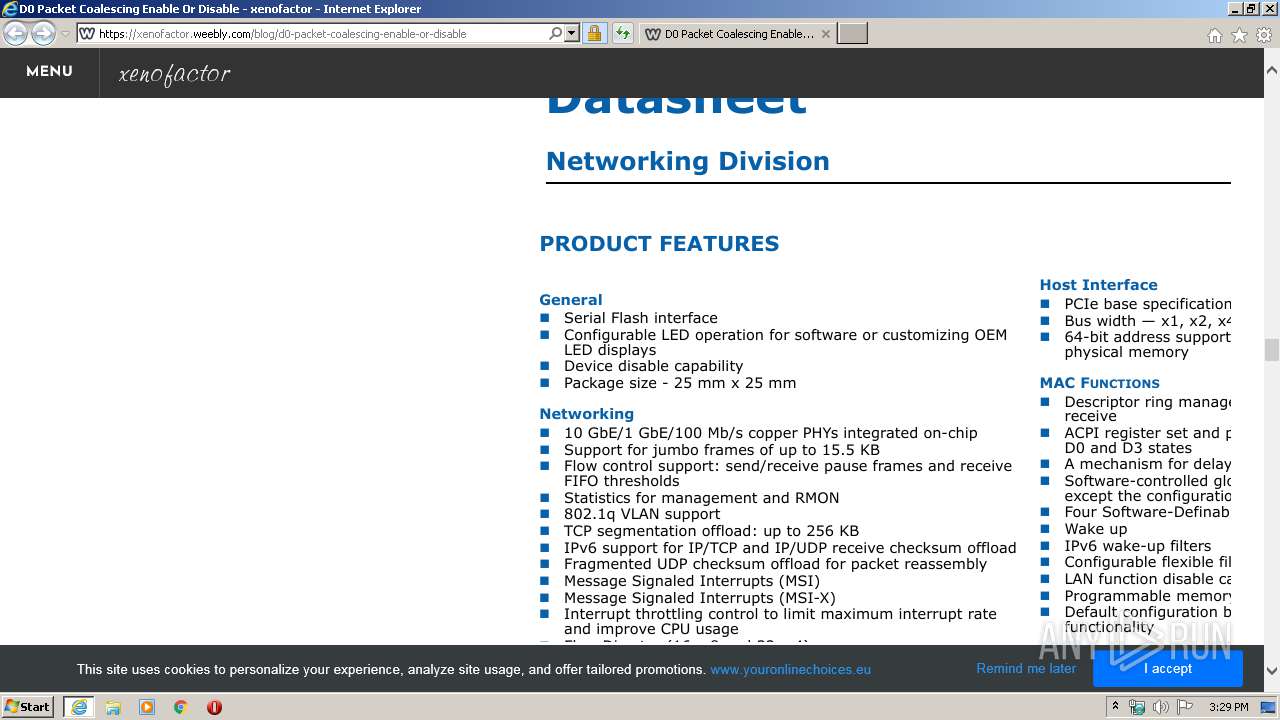
Task: Click the PRODUCT FEATURES heading
Action: tap(659, 243)
